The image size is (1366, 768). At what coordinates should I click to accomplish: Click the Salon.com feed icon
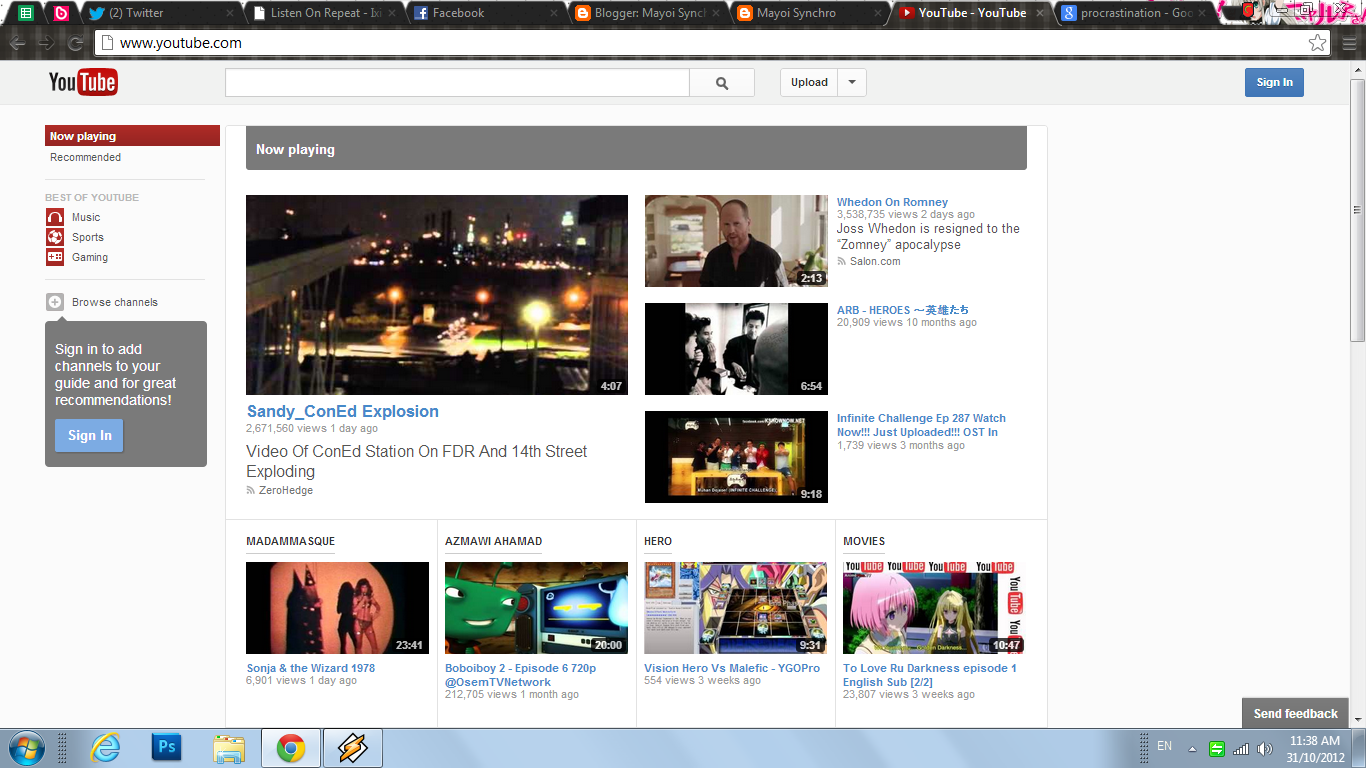[x=842, y=262]
